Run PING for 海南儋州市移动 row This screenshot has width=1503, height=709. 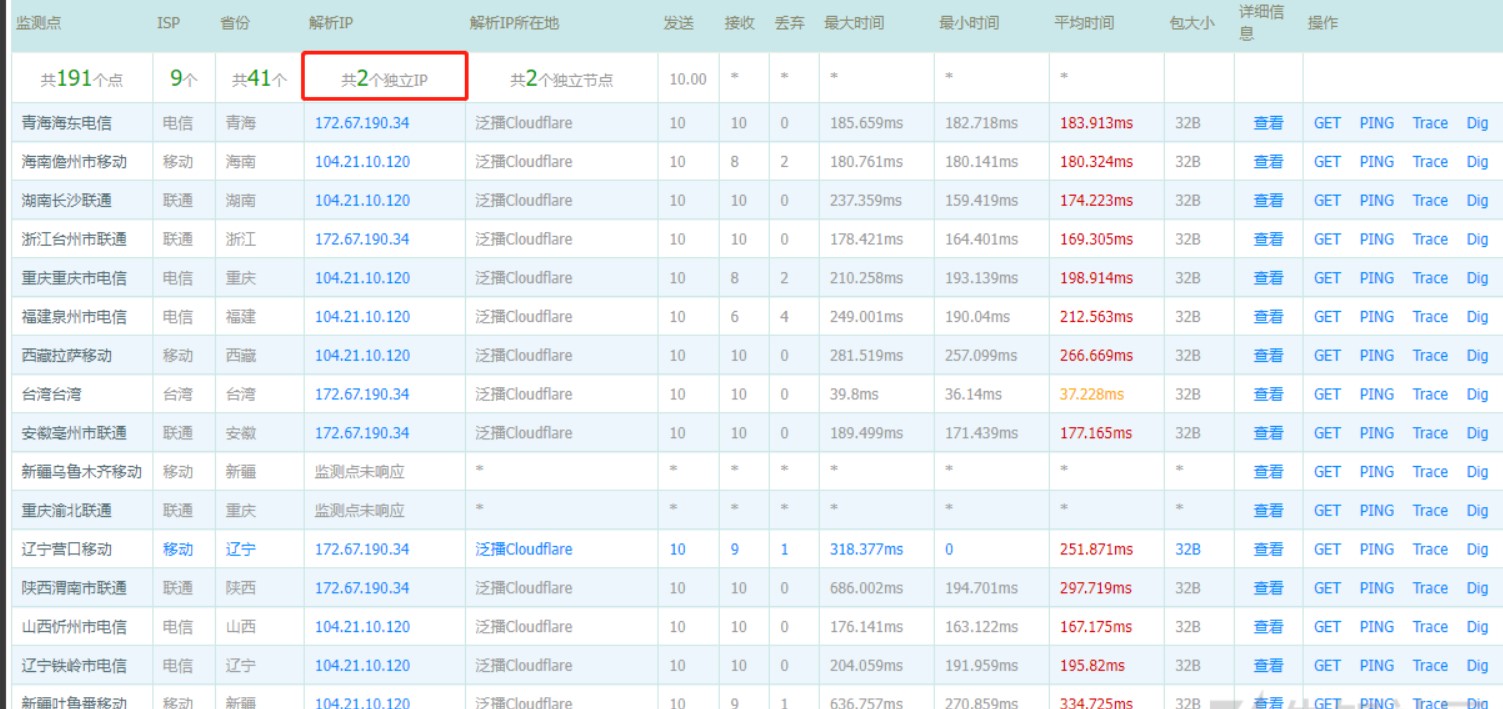(1376, 162)
